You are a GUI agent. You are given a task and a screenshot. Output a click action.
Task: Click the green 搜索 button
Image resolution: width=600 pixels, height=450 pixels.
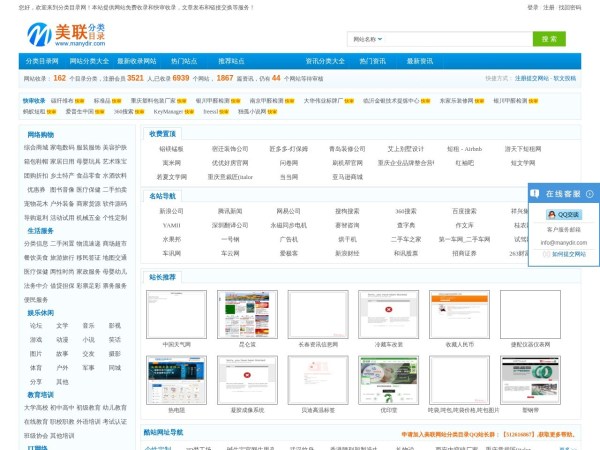point(549,39)
